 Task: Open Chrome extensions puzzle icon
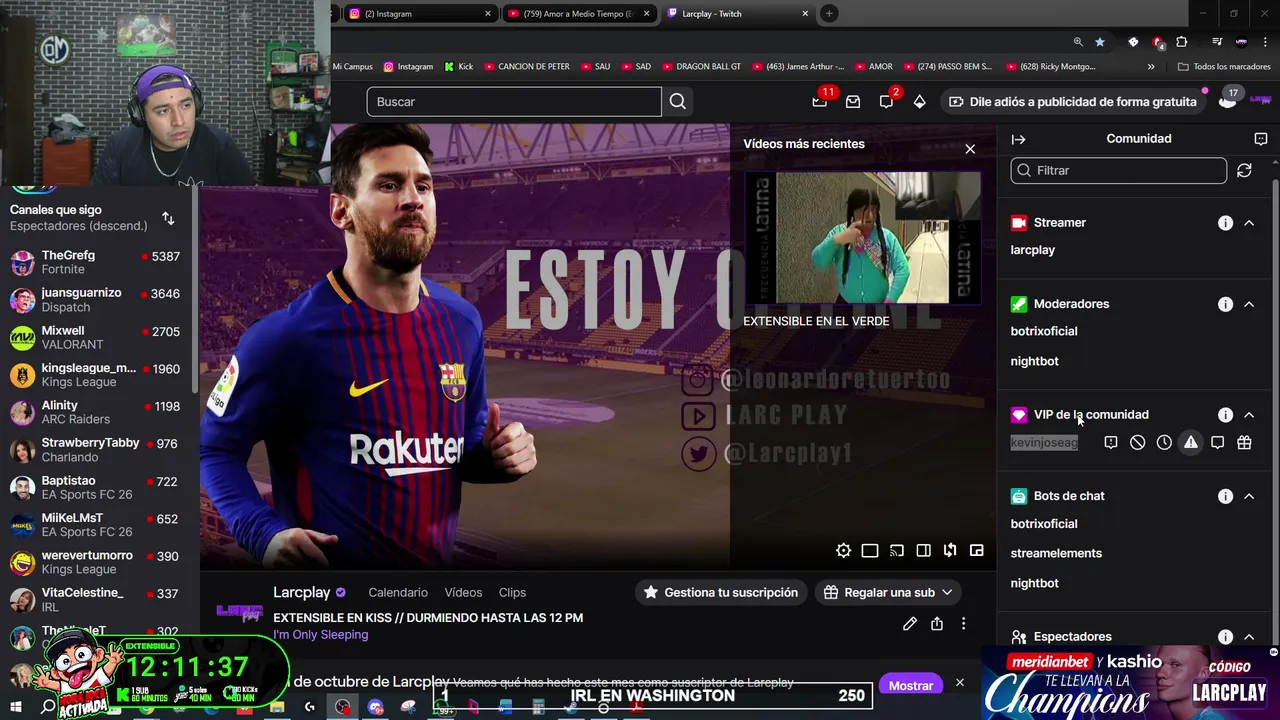click(x=1182, y=42)
